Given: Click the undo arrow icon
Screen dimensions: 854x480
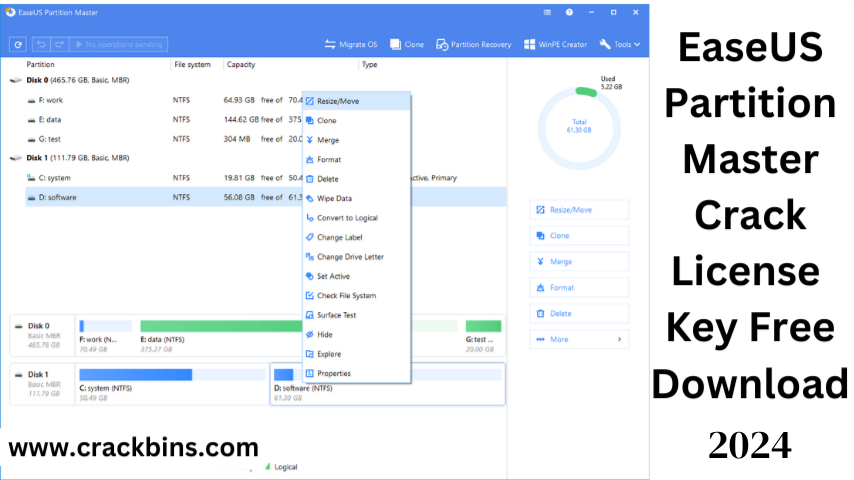Looking at the screenshot, I should pos(41,44).
